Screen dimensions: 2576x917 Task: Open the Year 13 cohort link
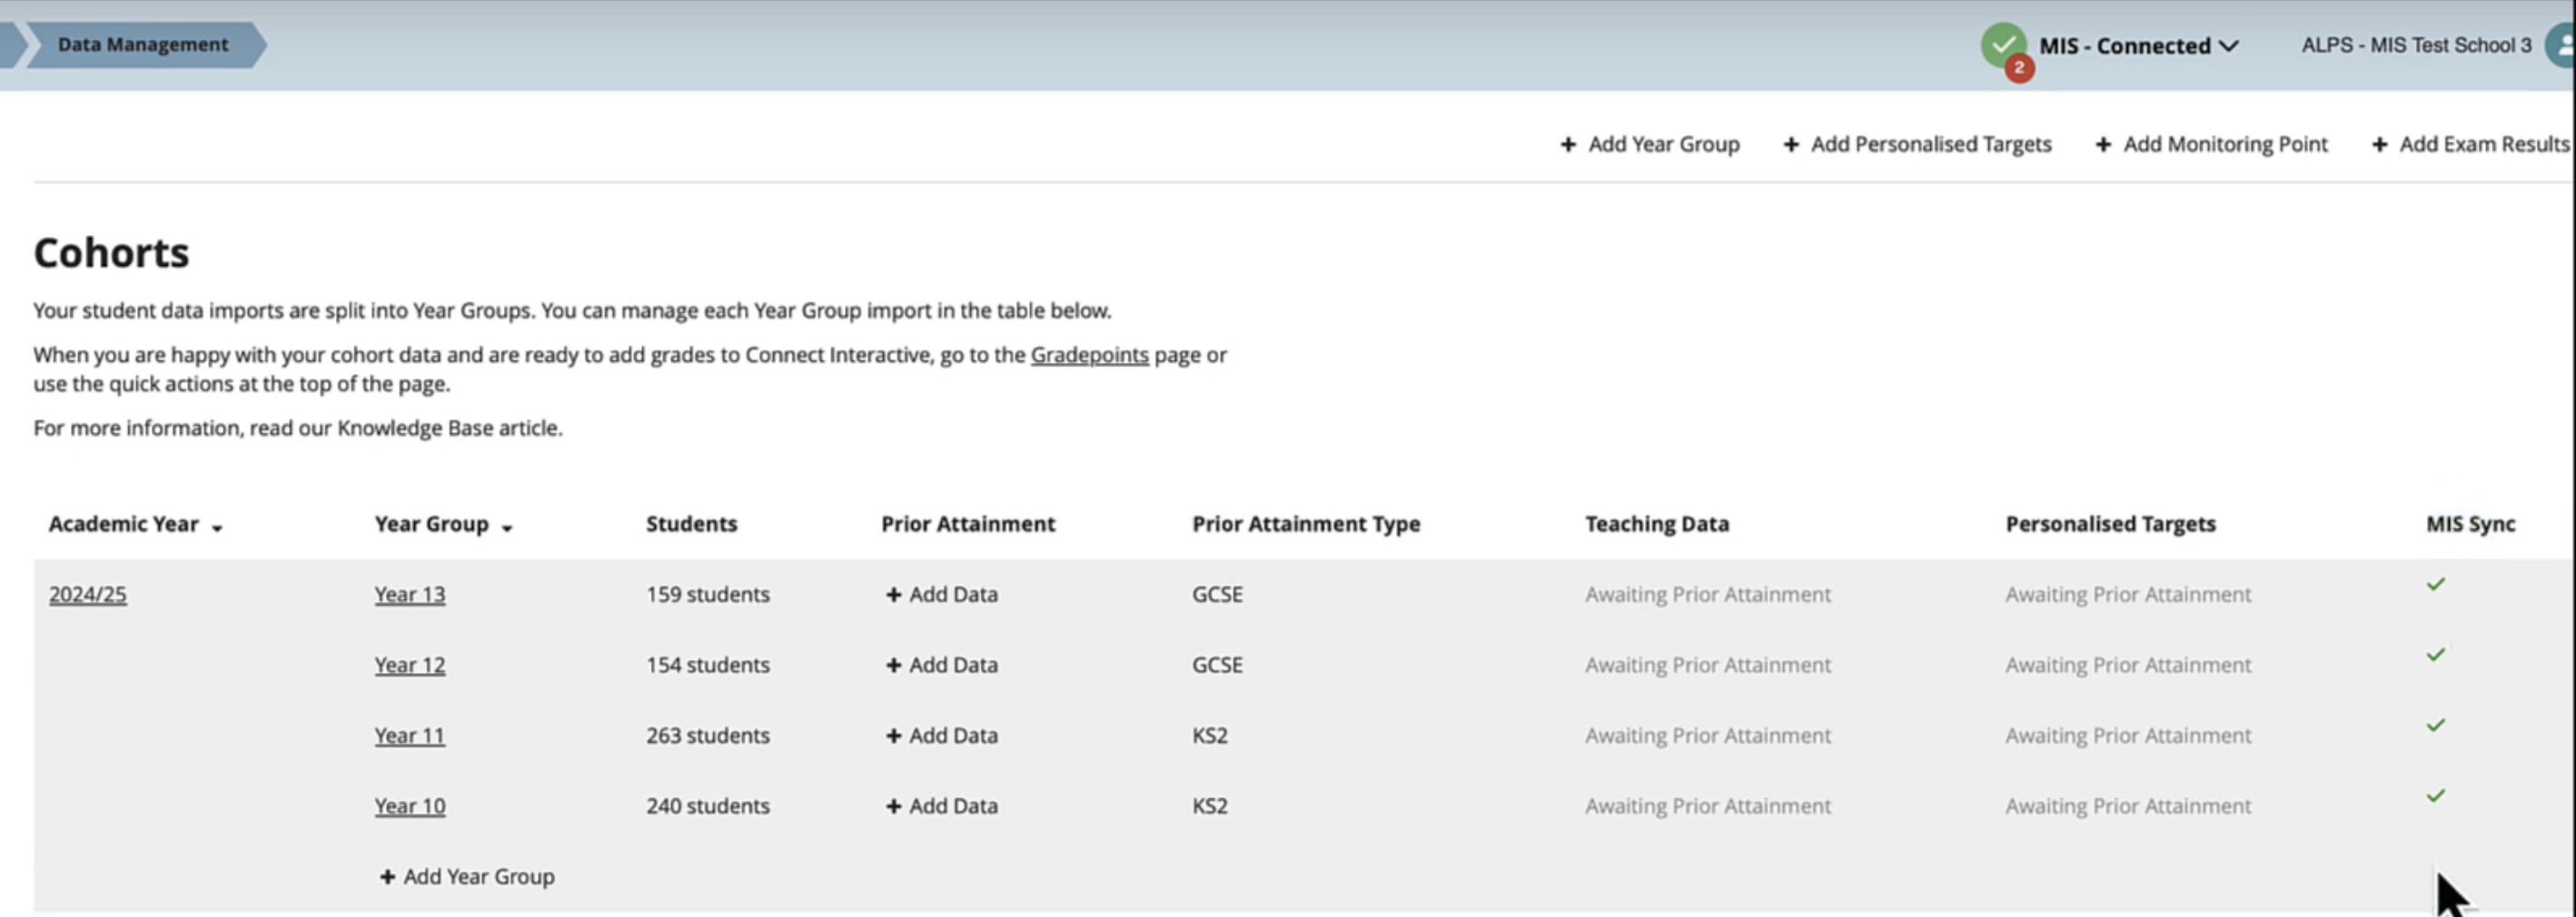click(x=410, y=594)
